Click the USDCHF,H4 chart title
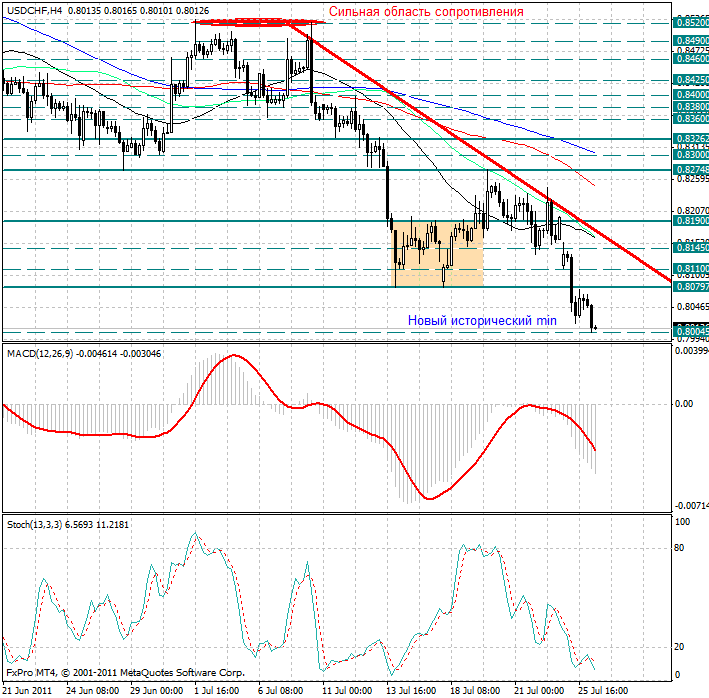Viewport: 709px width, 698px height. 33,9
